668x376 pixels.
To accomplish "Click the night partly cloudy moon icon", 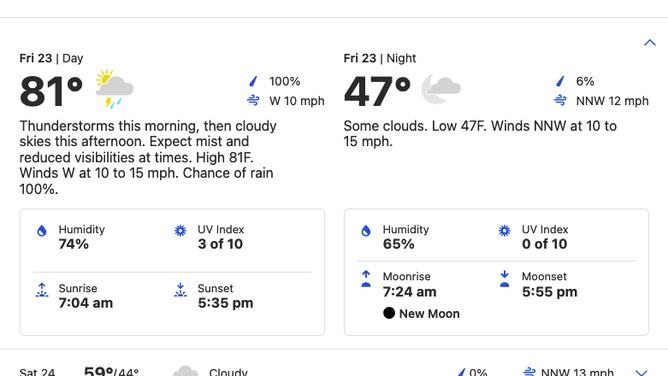I will (441, 89).
